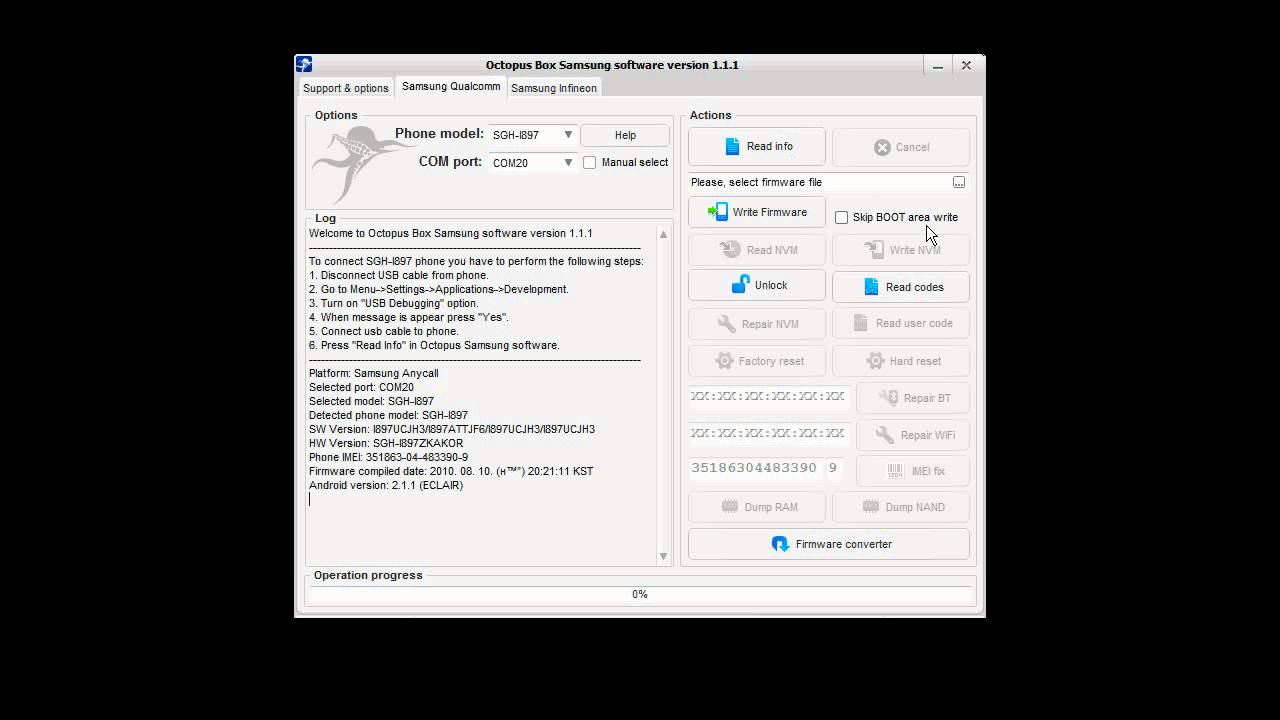Click log line 'Detected phone model: SGH-I897'
Screen dimensions: 1280x720
tap(388, 415)
